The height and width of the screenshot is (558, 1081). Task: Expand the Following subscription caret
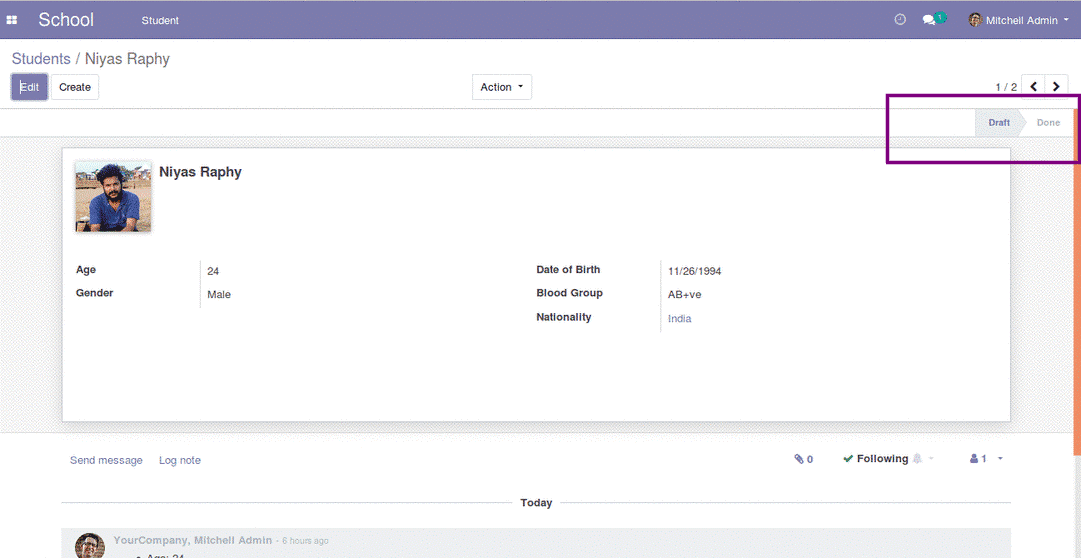point(931,459)
